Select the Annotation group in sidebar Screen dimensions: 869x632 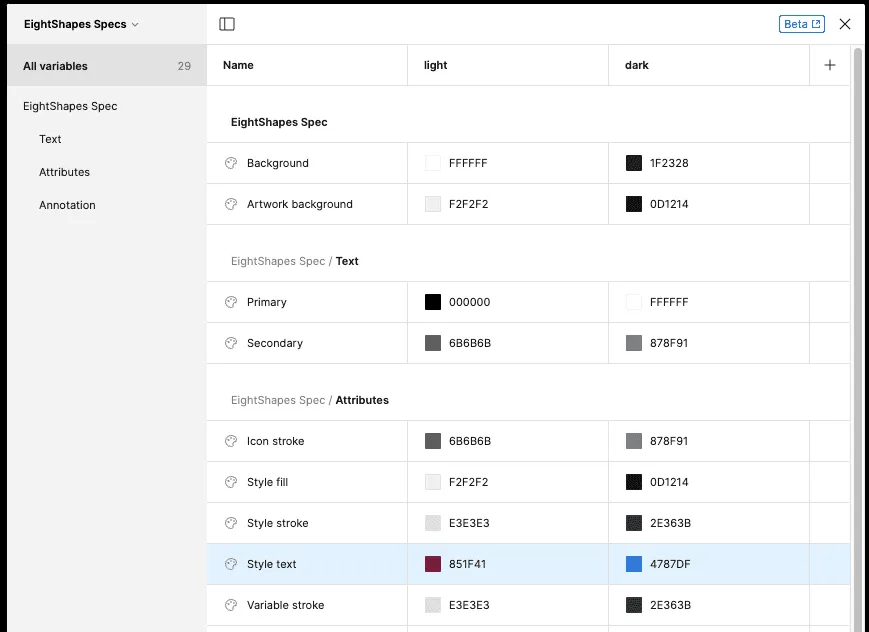(67, 205)
